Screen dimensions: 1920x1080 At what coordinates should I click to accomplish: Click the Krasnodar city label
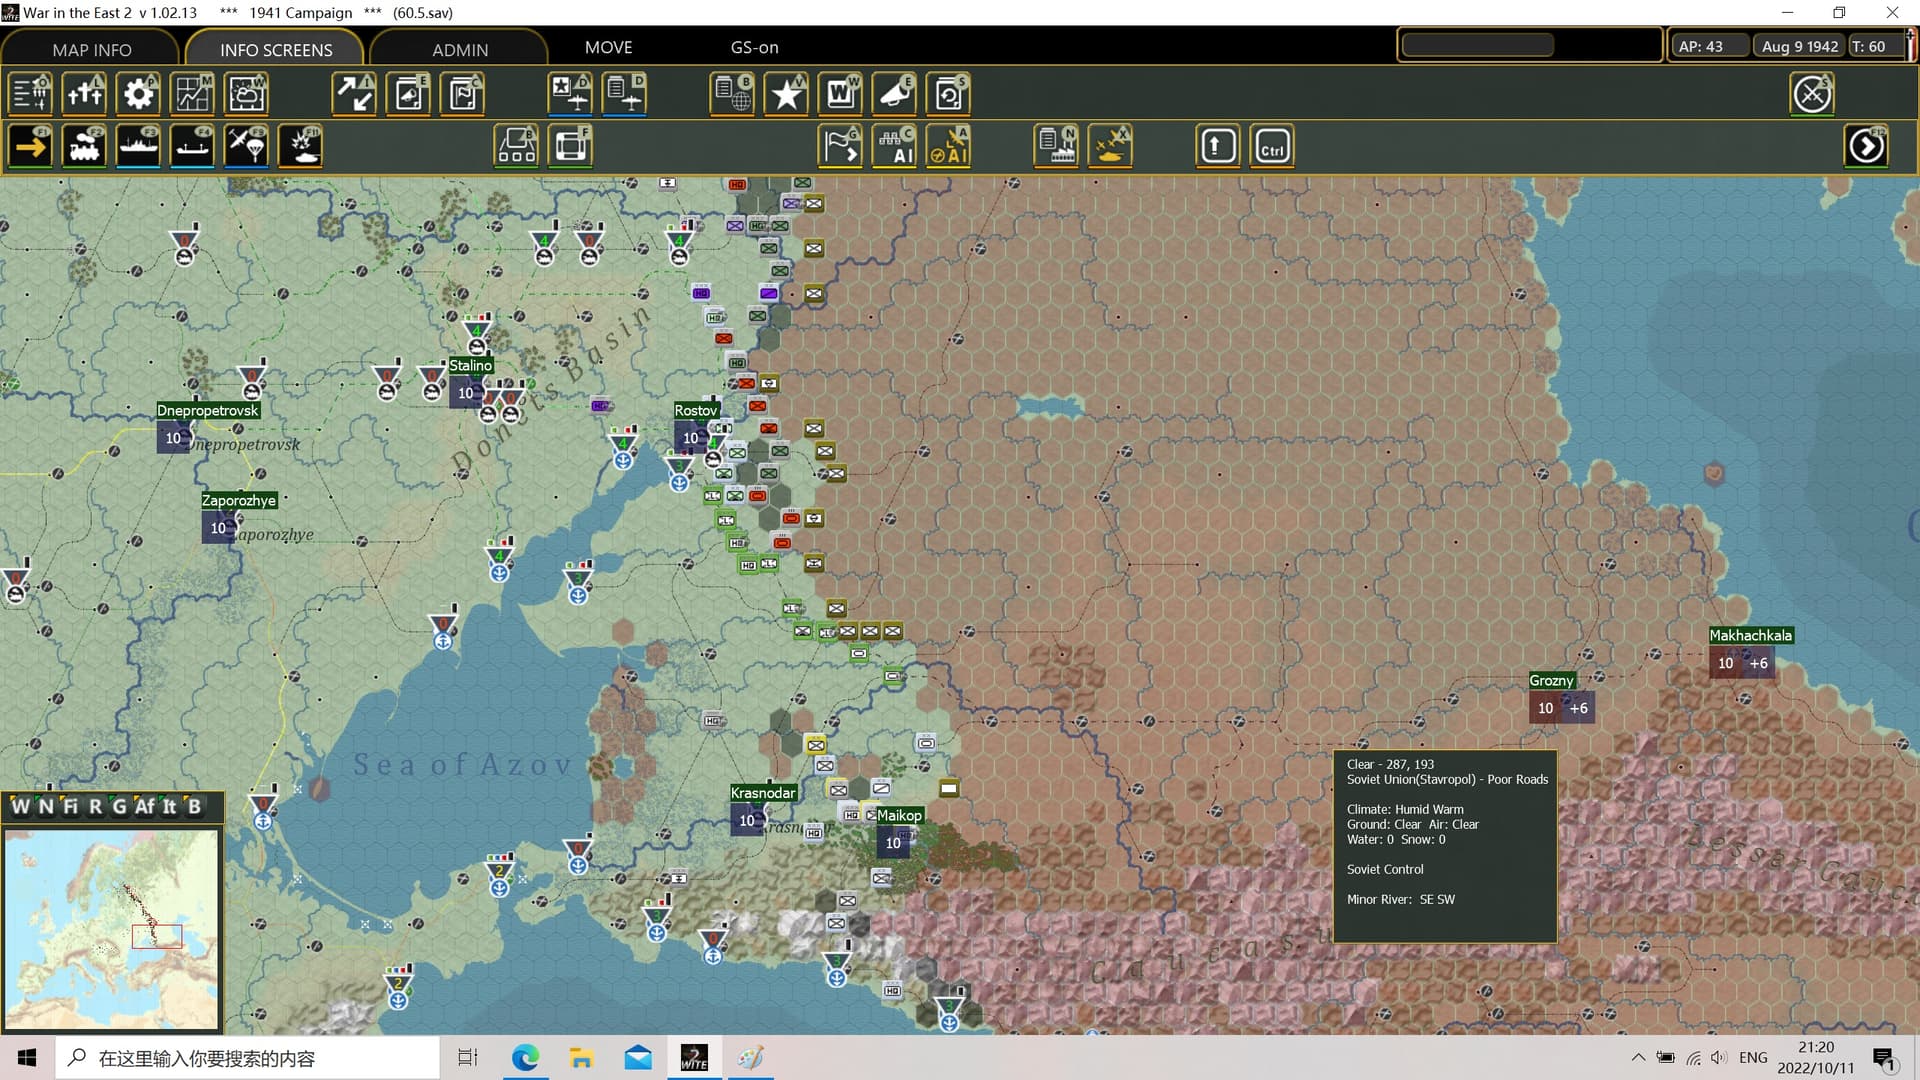click(x=763, y=792)
